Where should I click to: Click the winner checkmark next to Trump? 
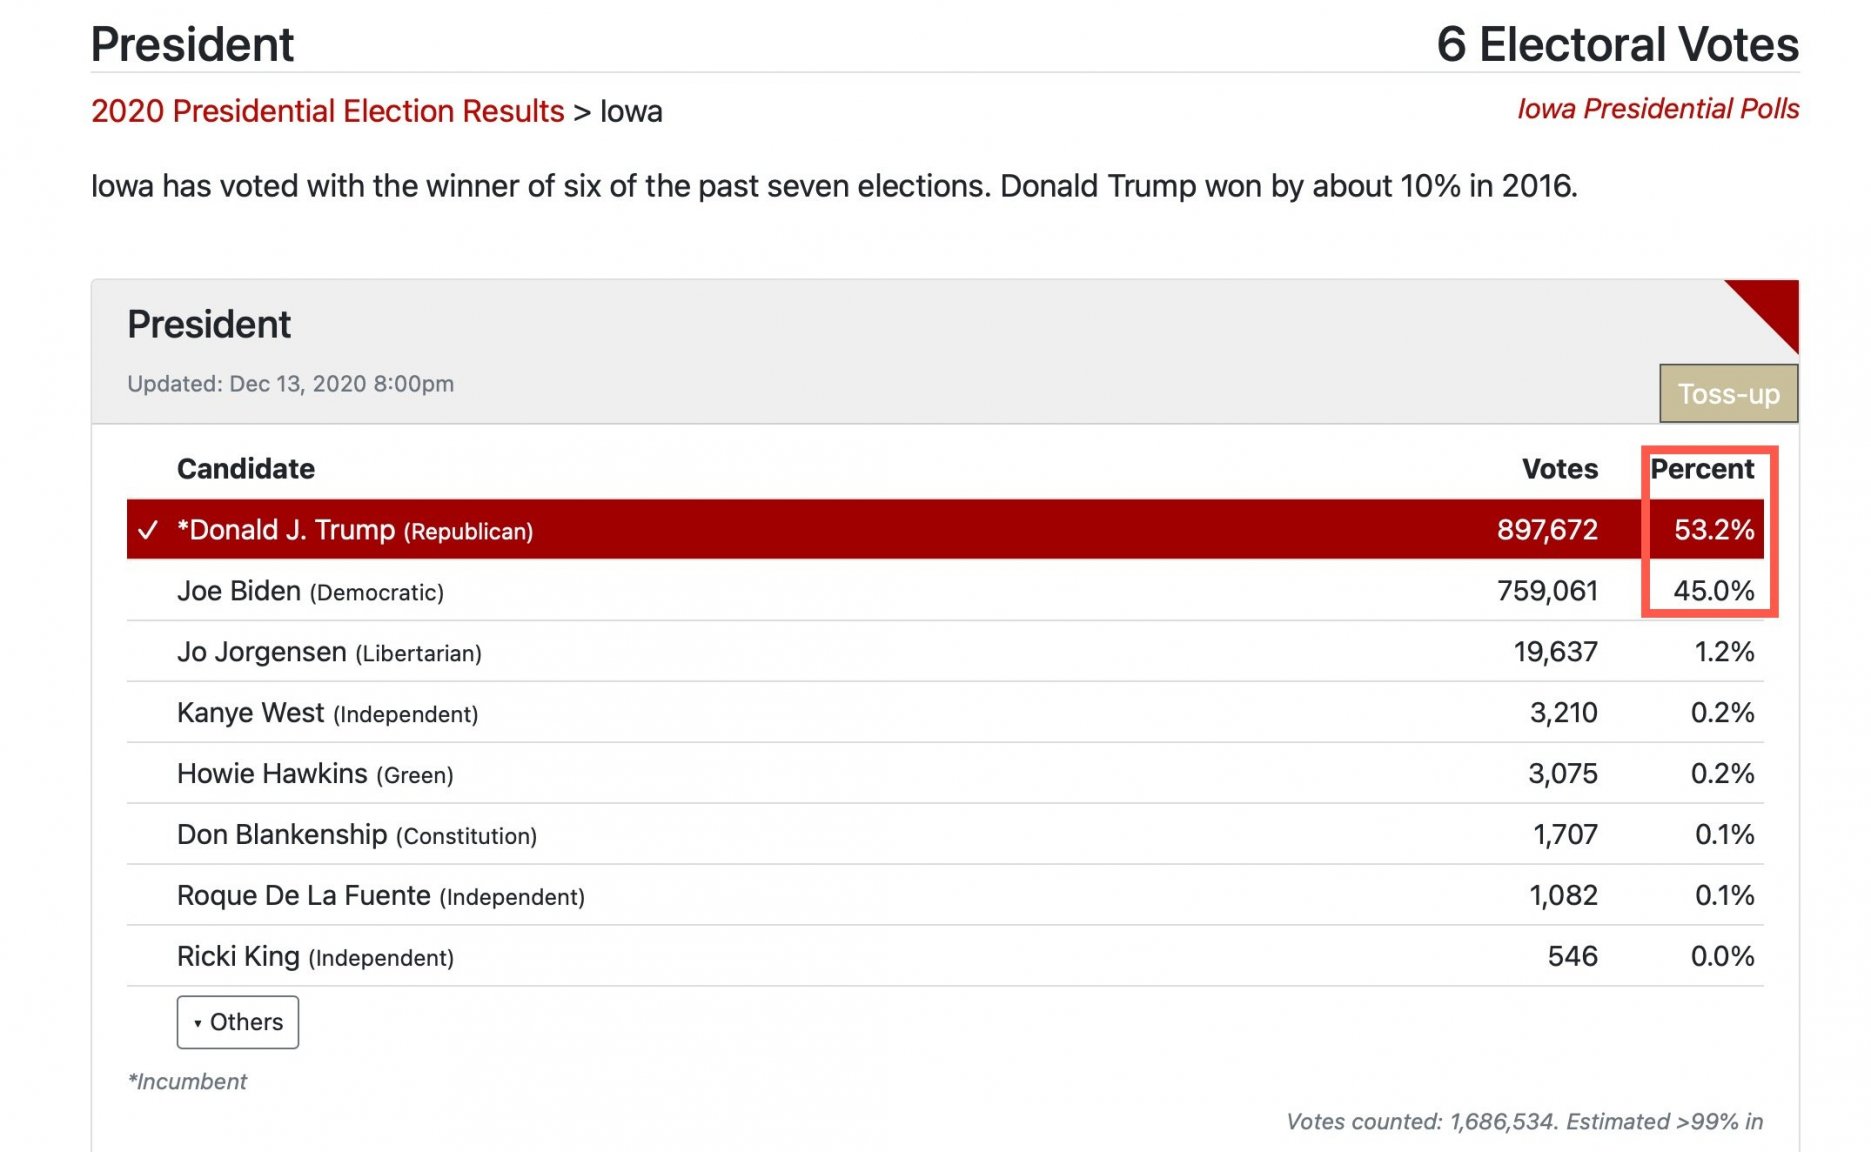point(148,530)
